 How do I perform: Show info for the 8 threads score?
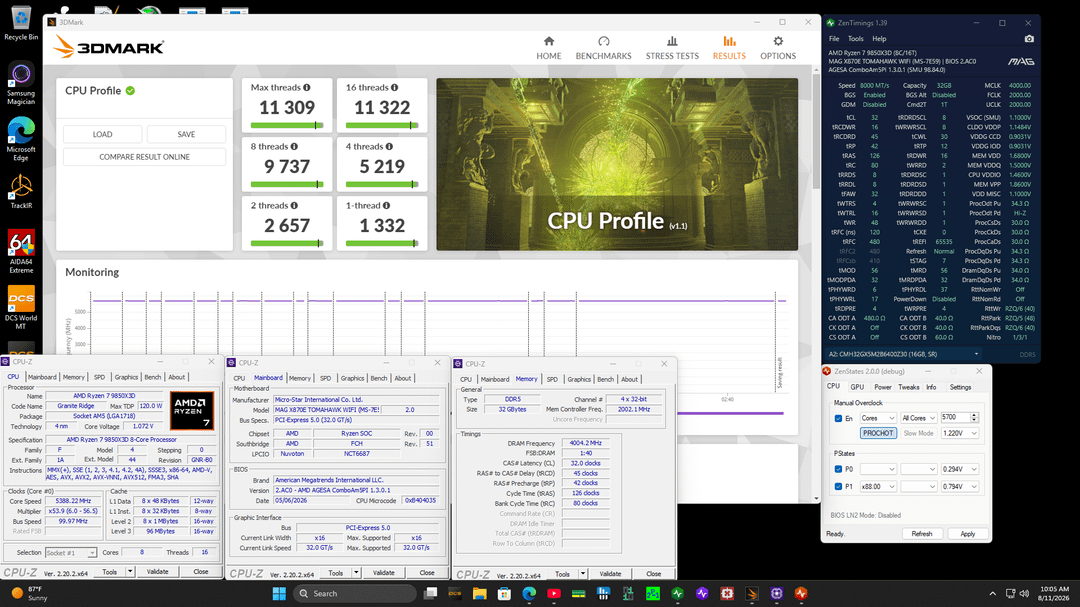(x=294, y=147)
